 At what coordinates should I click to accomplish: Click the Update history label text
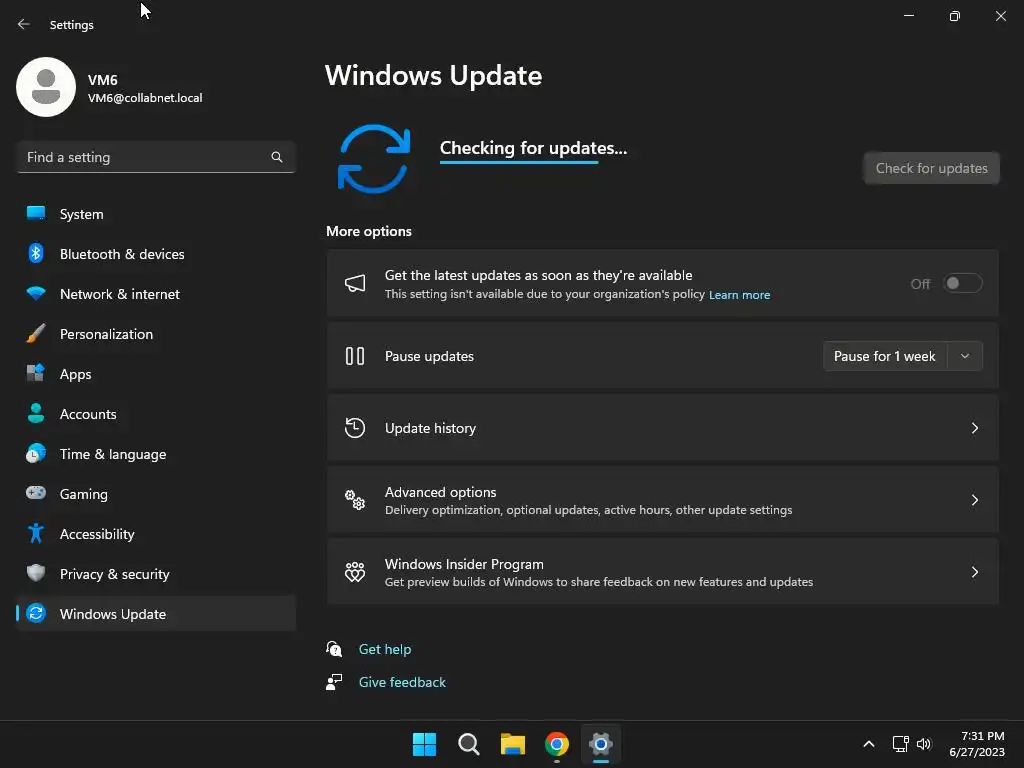click(430, 428)
